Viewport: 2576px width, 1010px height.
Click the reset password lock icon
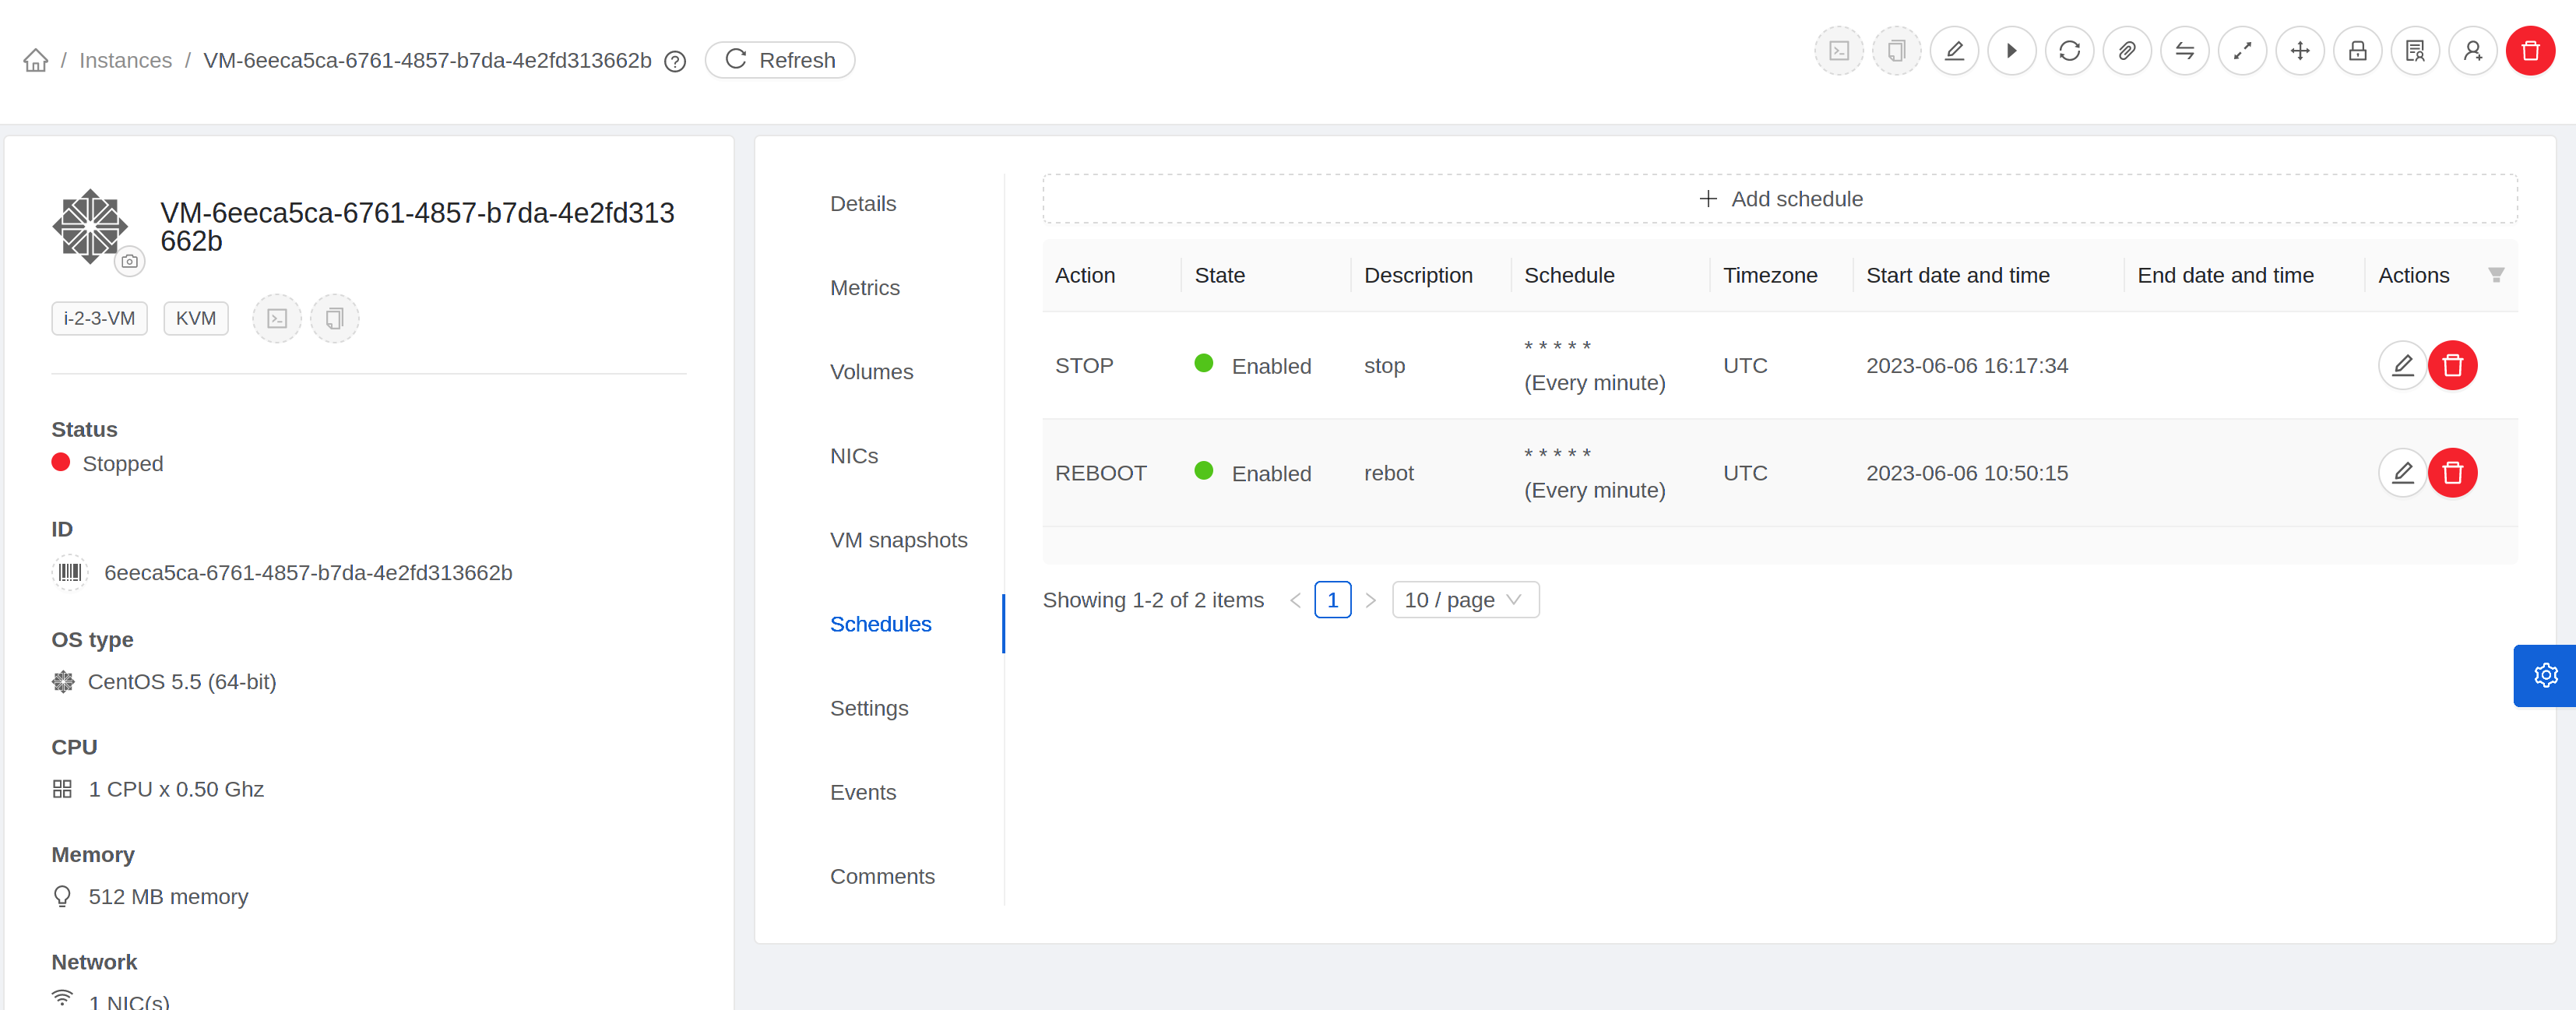[2357, 51]
